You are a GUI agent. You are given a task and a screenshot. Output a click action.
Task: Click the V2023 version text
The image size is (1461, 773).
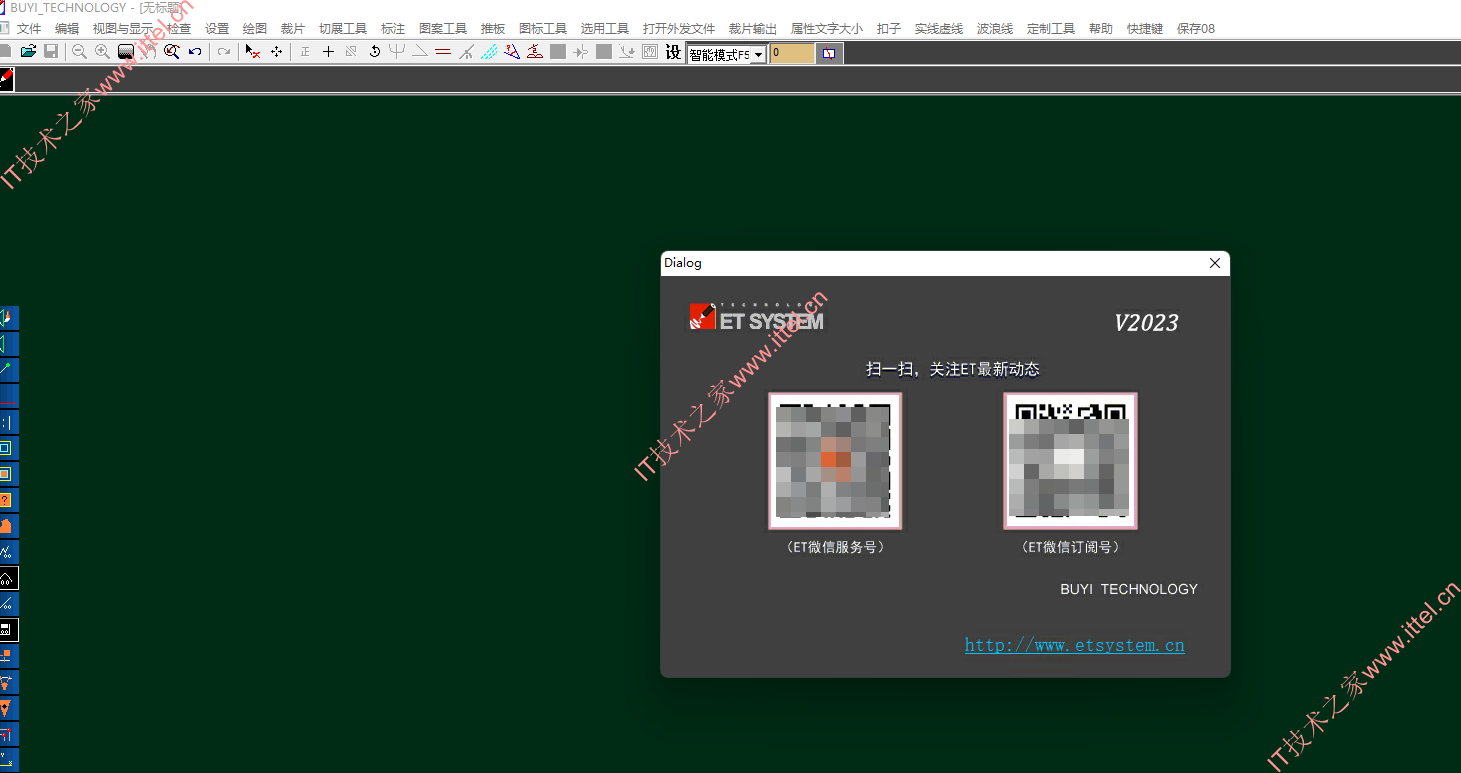click(1146, 323)
